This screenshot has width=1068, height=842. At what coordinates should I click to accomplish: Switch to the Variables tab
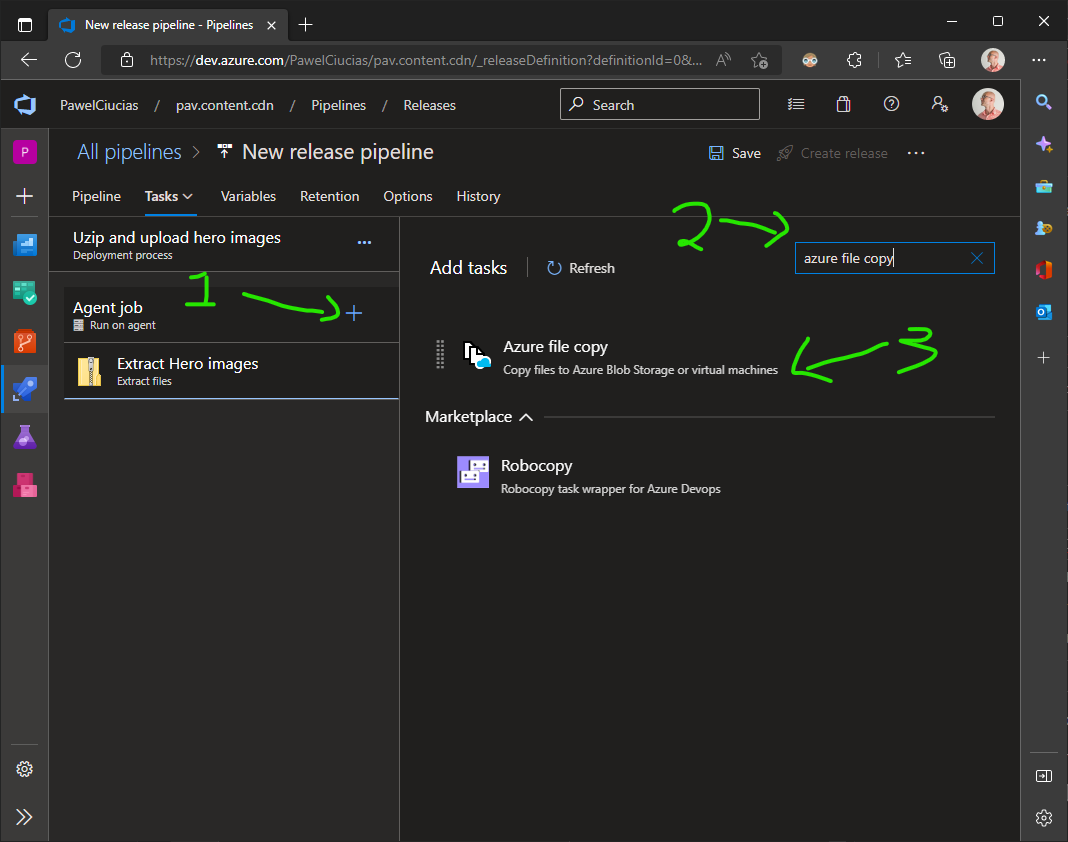click(248, 196)
